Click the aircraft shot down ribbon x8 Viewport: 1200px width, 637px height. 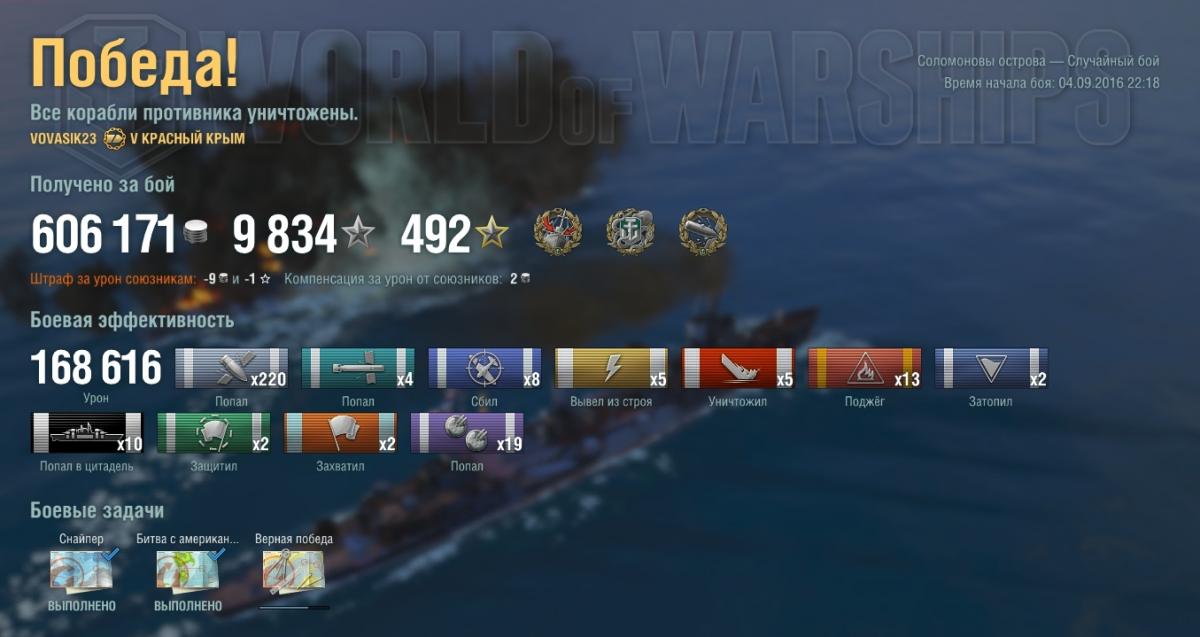point(485,368)
